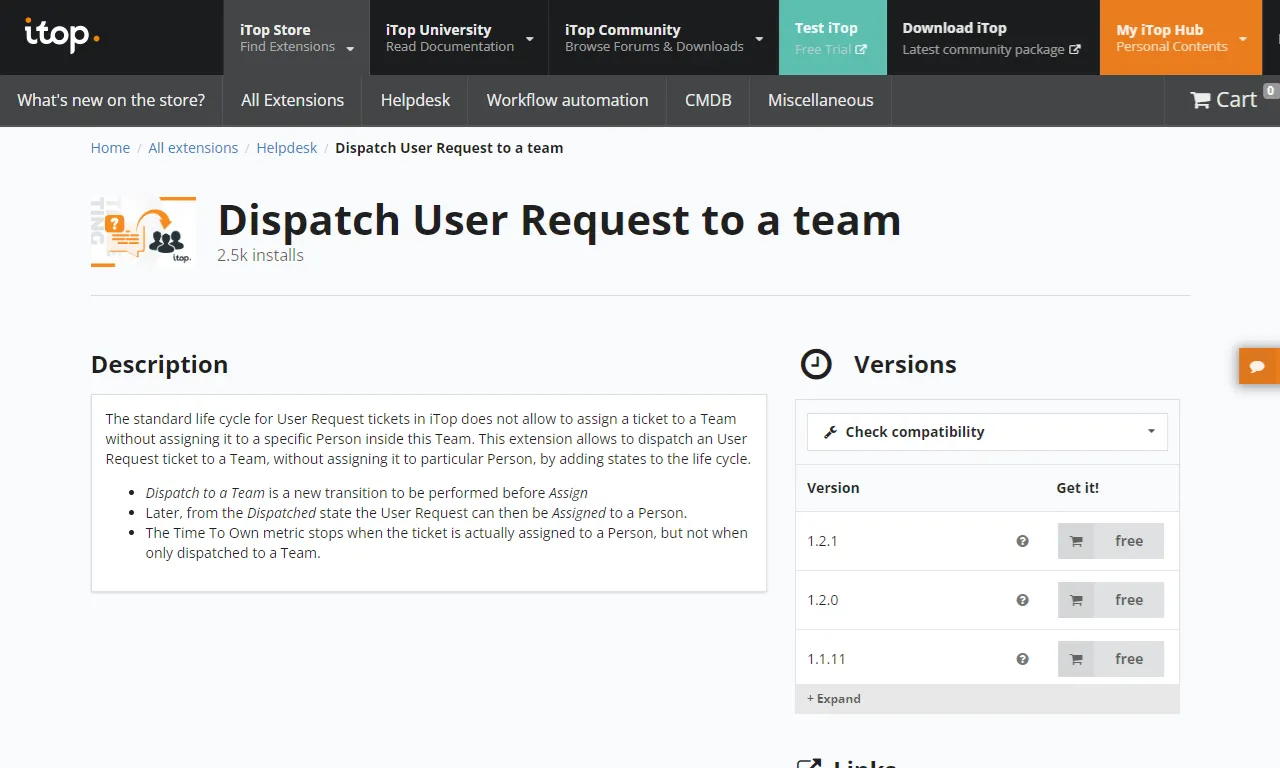Show help info for version 1.2.0
The width and height of the screenshot is (1280, 768).
point(1022,600)
